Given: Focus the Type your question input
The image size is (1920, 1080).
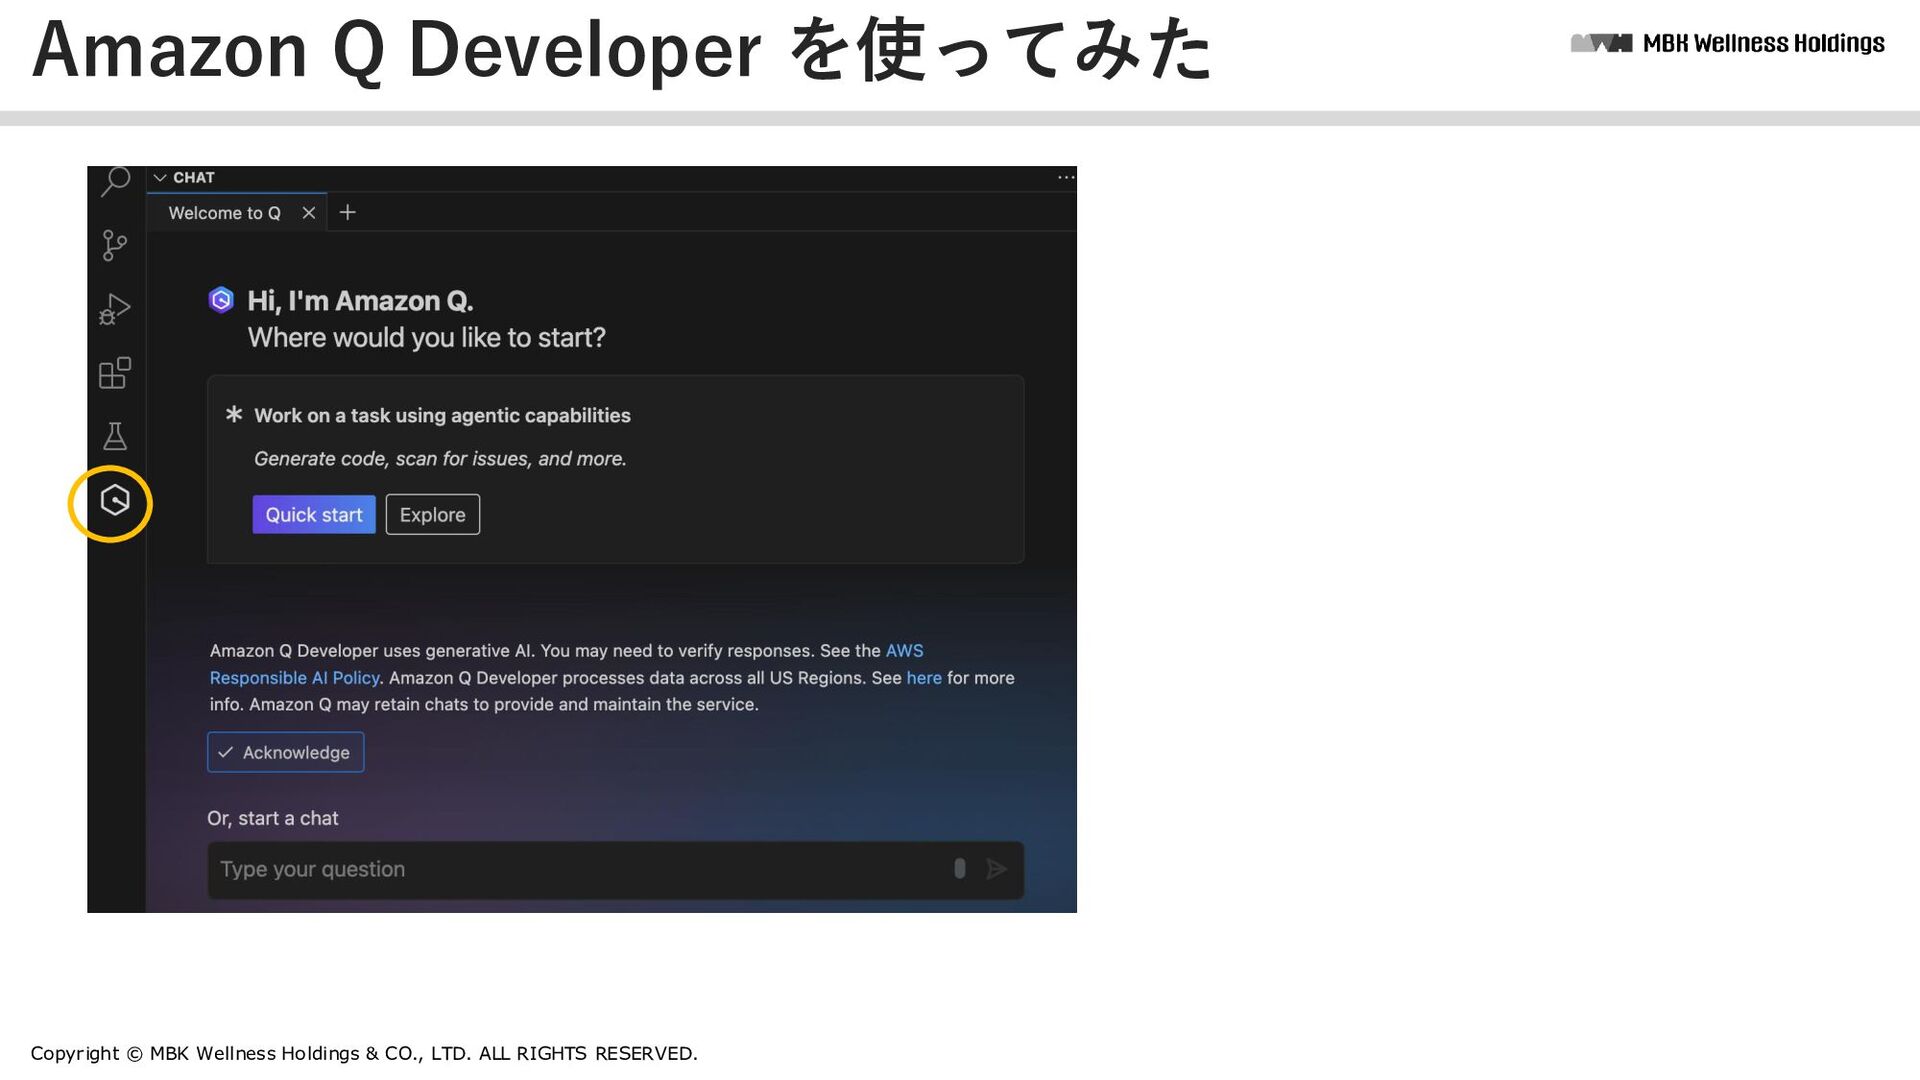Looking at the screenshot, I should pyautogui.click(x=615, y=870).
